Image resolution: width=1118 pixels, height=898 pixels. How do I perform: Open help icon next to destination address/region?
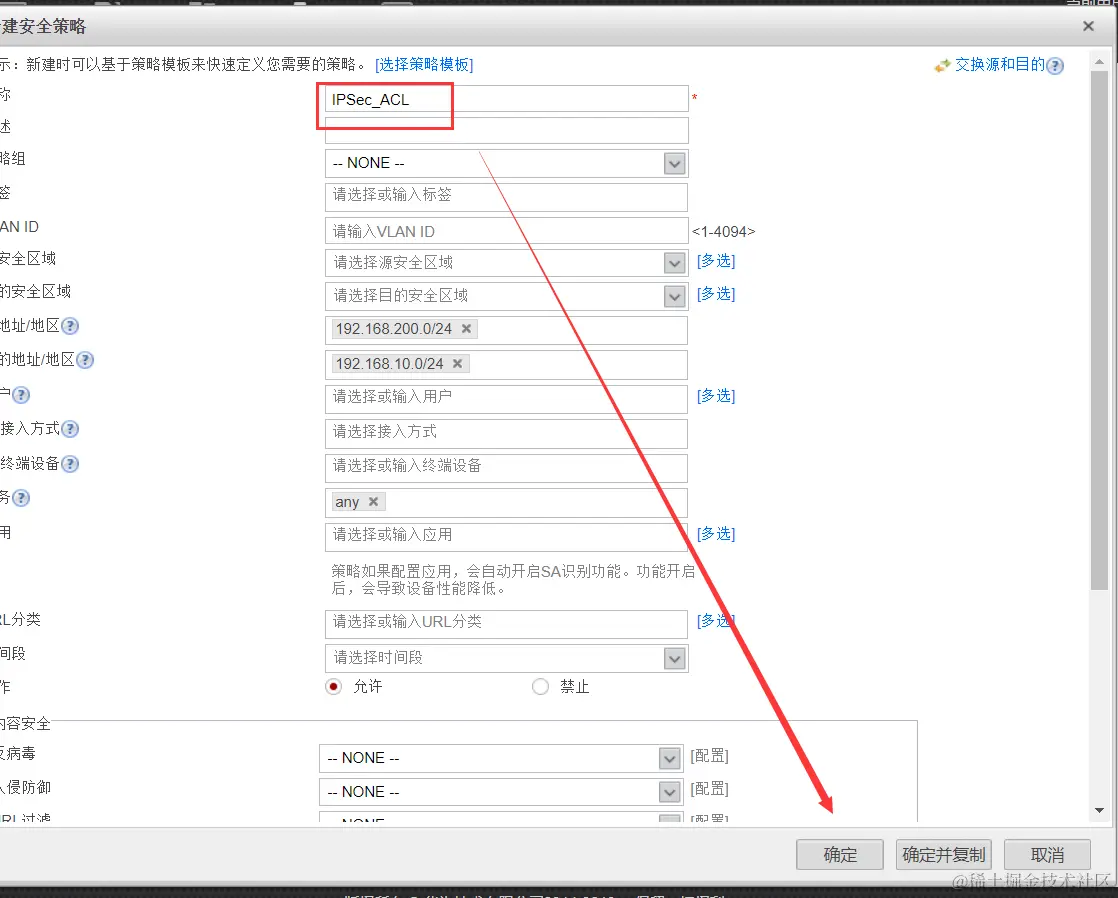pyautogui.click(x=85, y=360)
